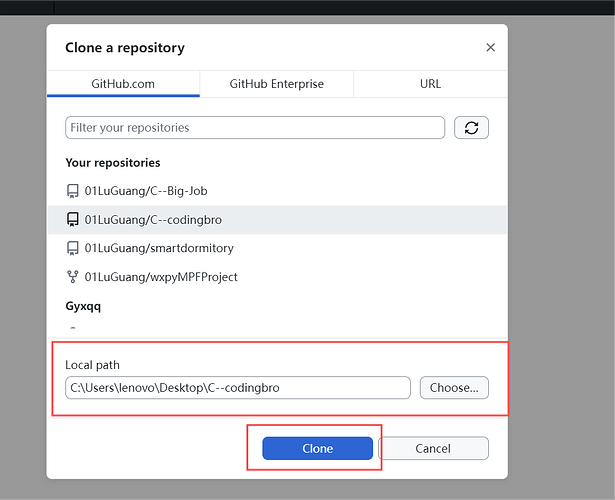Select the 01LuGuang/smartdormitory repository
This screenshot has height=500, width=615.
tap(277, 248)
